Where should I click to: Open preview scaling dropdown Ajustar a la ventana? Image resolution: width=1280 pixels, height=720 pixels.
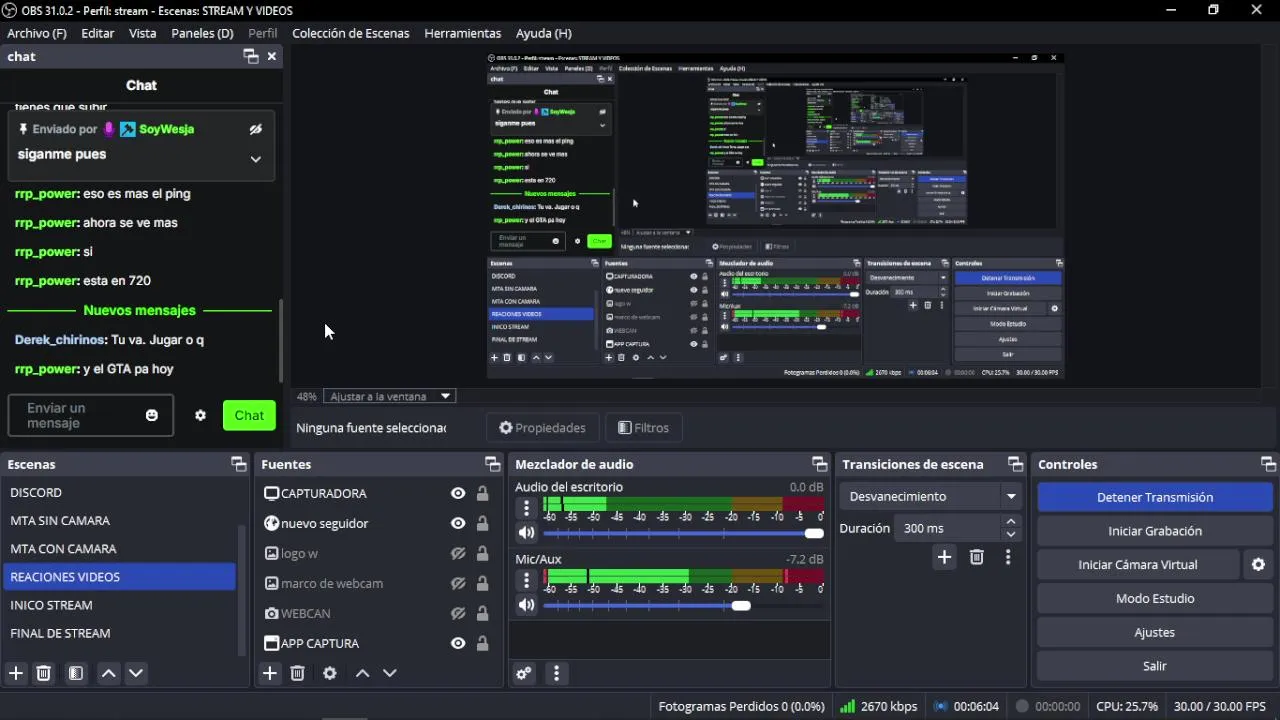point(390,396)
